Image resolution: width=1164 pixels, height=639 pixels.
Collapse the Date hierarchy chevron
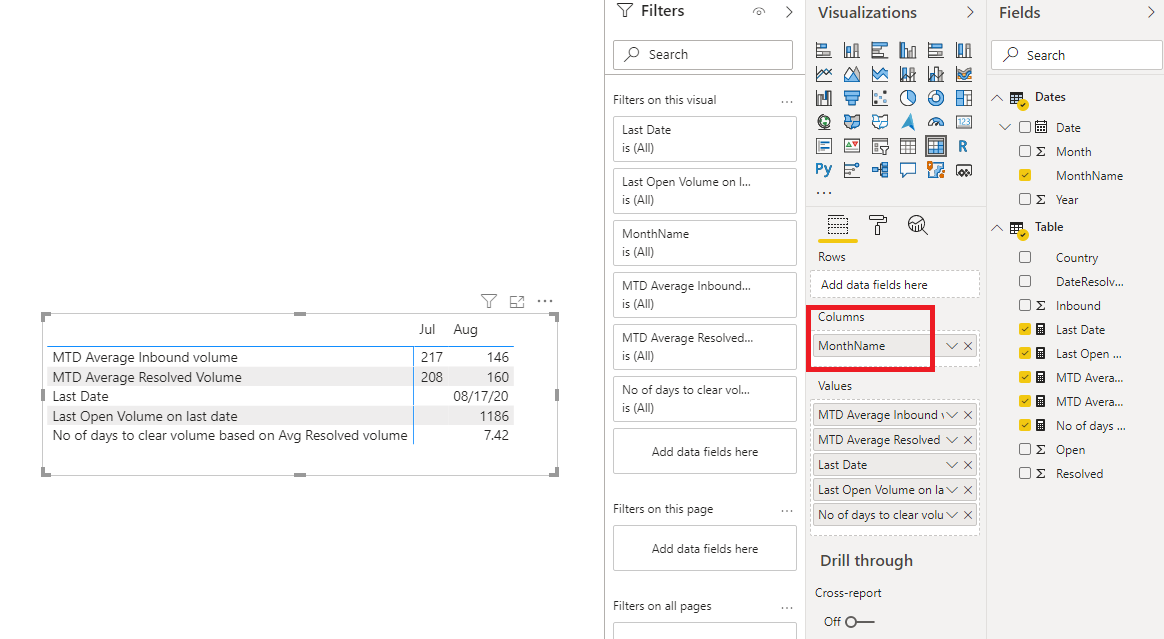pyautogui.click(x=1005, y=127)
